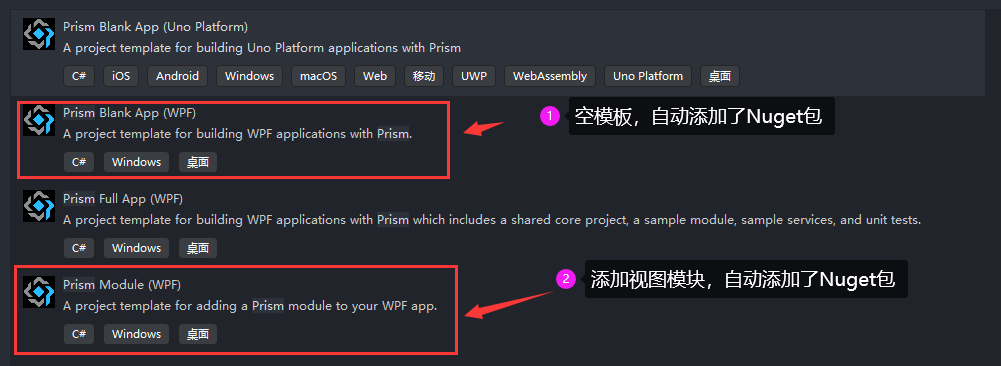Click the Prism Full App (WPF) icon
The height and width of the screenshot is (366, 1001).
click(x=39, y=206)
